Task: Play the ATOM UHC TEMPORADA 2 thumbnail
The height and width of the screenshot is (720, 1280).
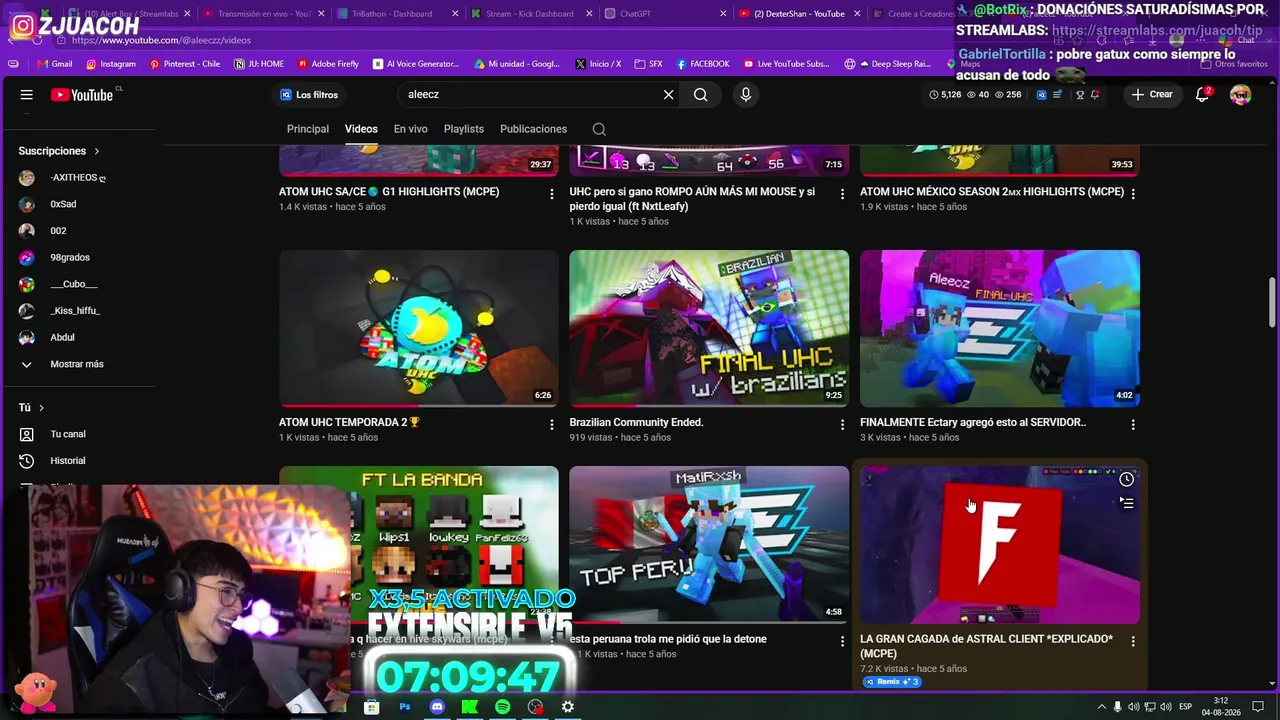Action: (419, 328)
